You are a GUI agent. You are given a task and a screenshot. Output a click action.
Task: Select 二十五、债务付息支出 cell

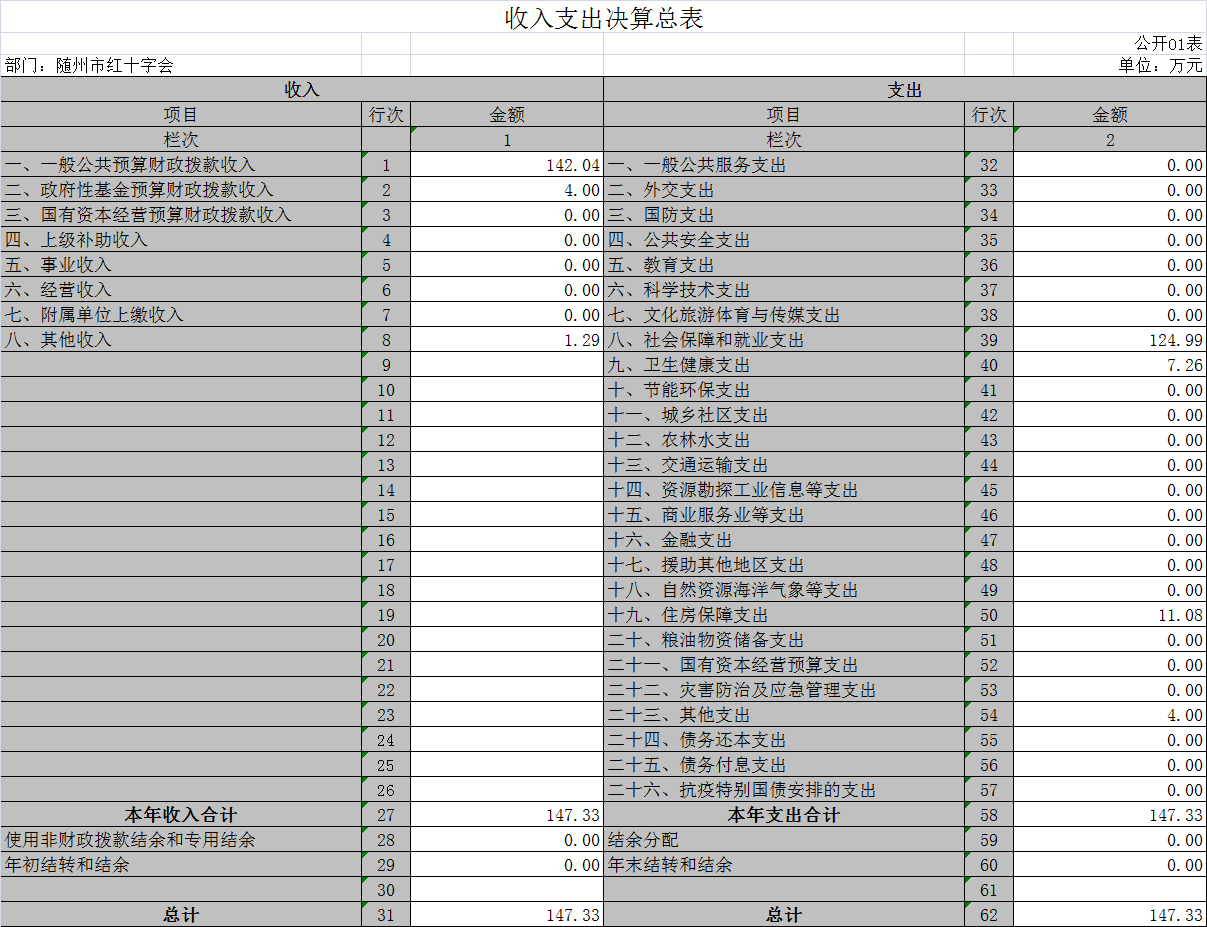[x=784, y=765]
